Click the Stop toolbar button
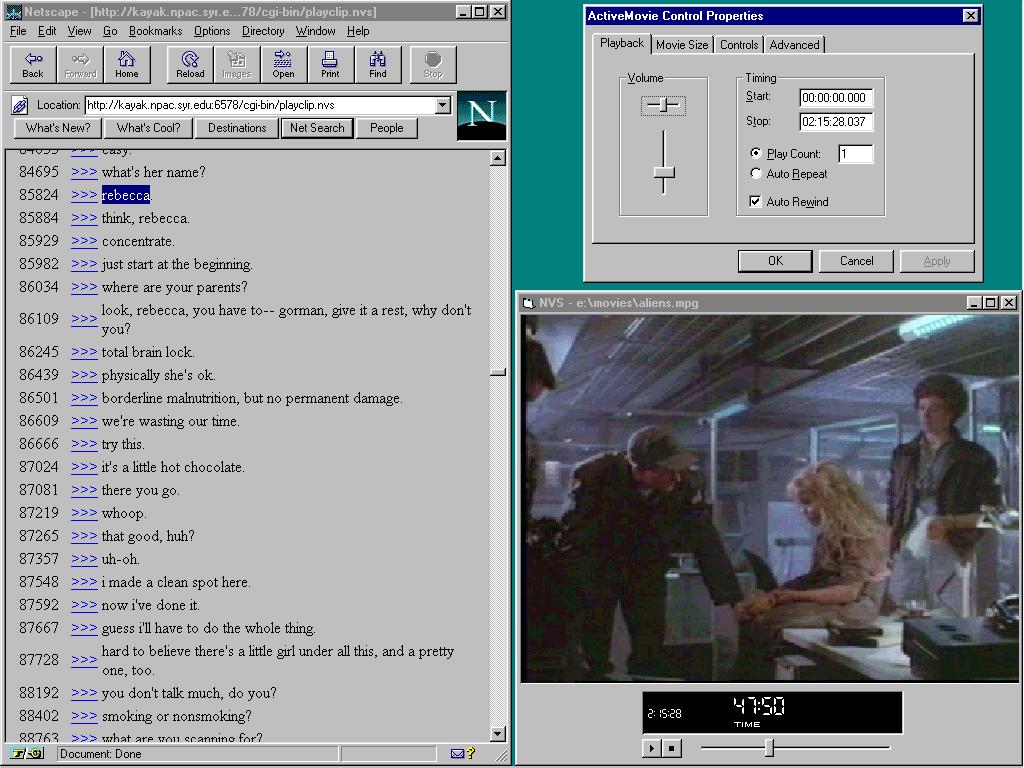 pyautogui.click(x=433, y=65)
